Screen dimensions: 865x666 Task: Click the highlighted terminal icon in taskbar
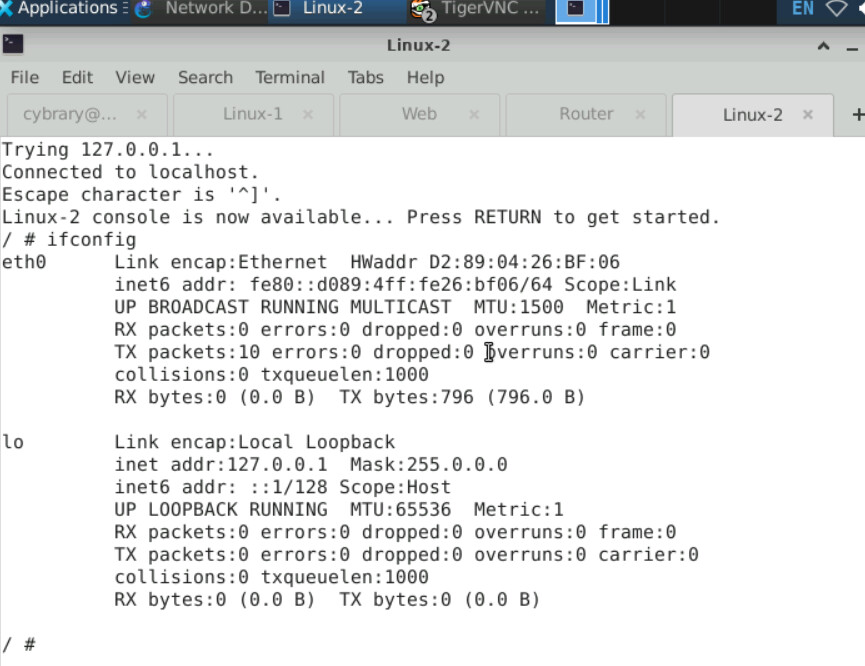[x=575, y=9]
